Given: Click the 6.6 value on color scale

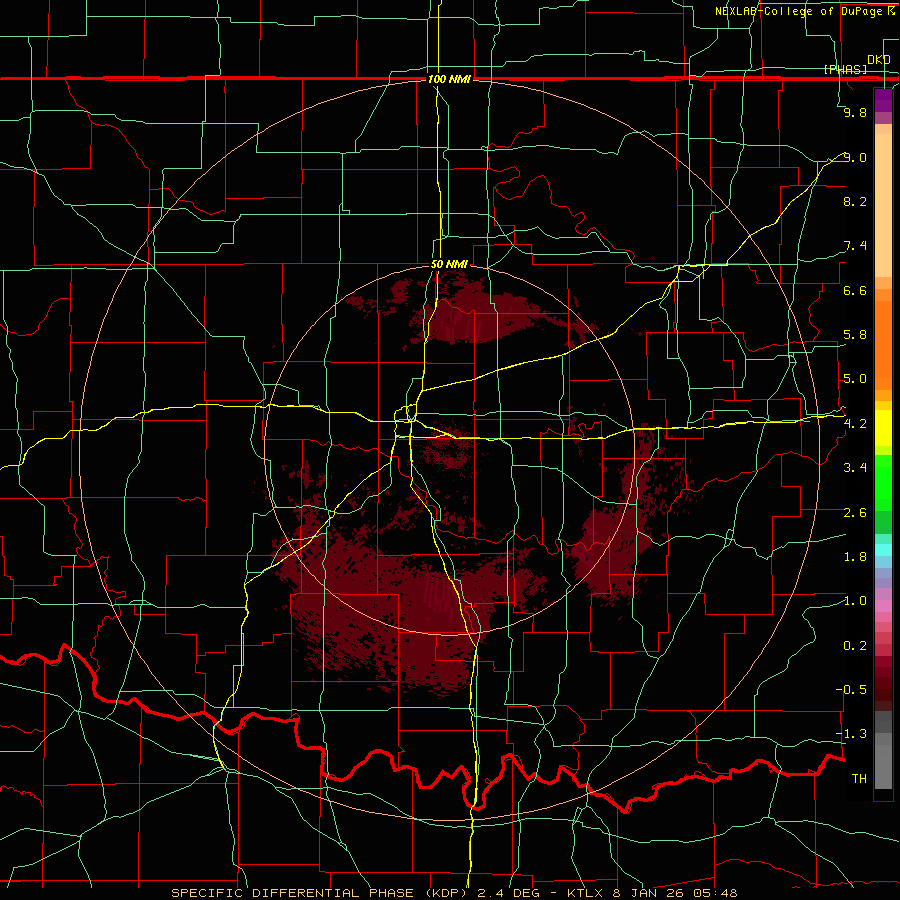Looking at the screenshot, I should pyautogui.click(x=855, y=290).
